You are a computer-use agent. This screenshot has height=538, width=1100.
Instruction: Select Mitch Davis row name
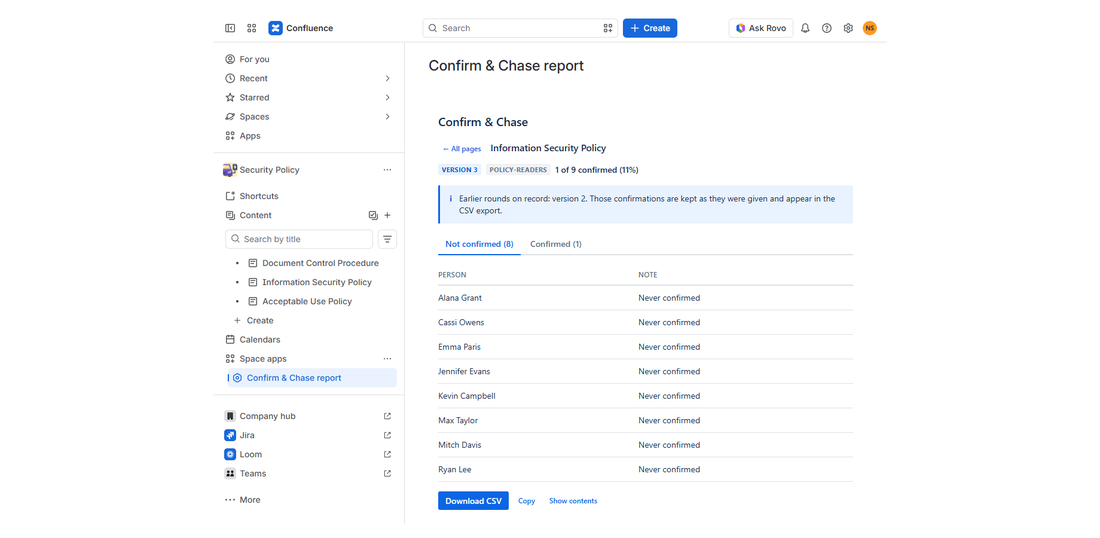point(460,445)
